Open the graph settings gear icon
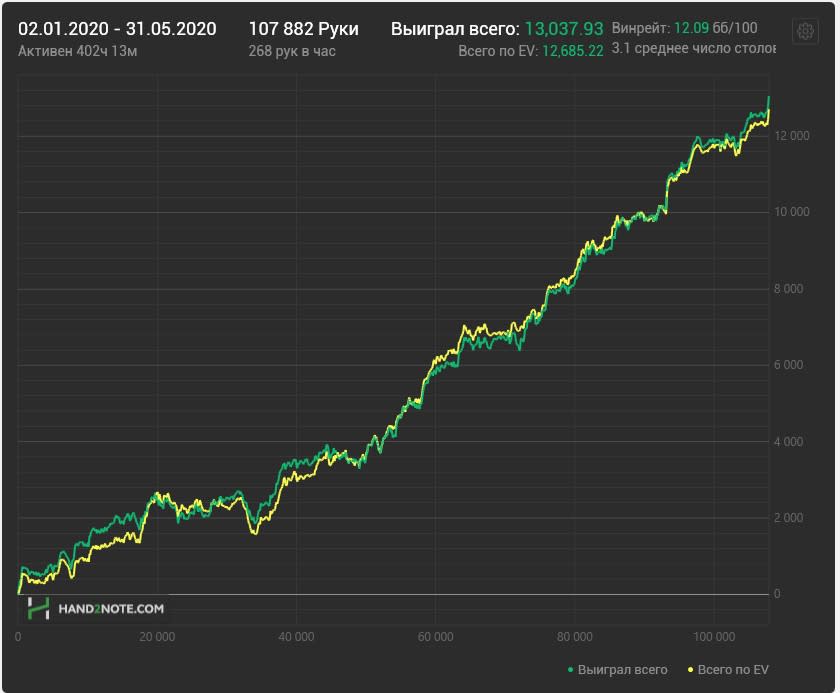840x693 pixels. [805, 31]
